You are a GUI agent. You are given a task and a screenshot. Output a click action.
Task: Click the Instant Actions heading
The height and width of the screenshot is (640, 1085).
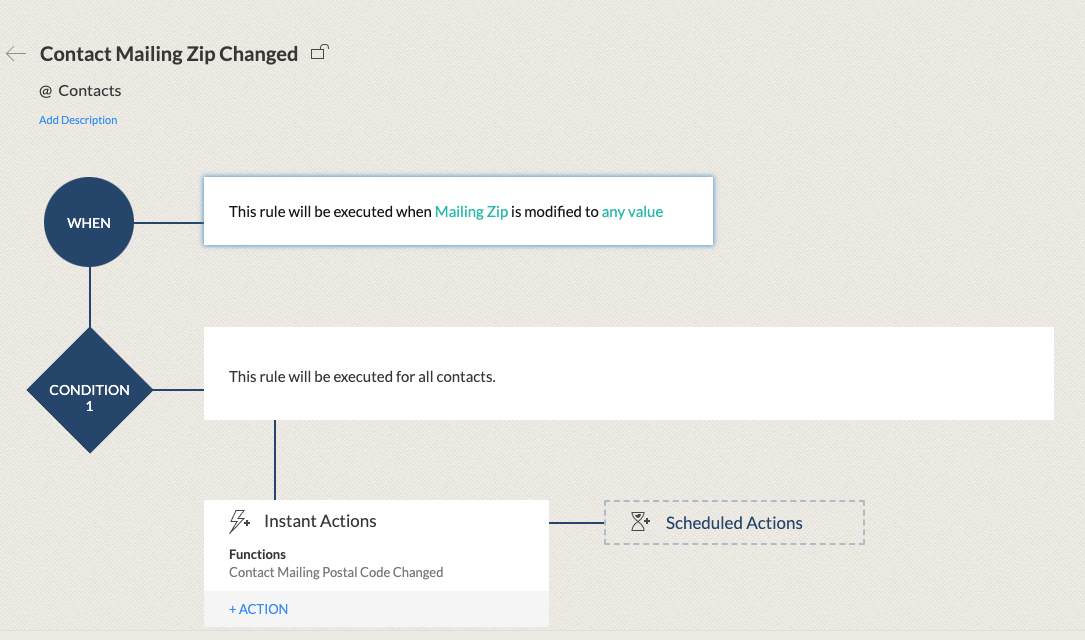[x=320, y=521]
